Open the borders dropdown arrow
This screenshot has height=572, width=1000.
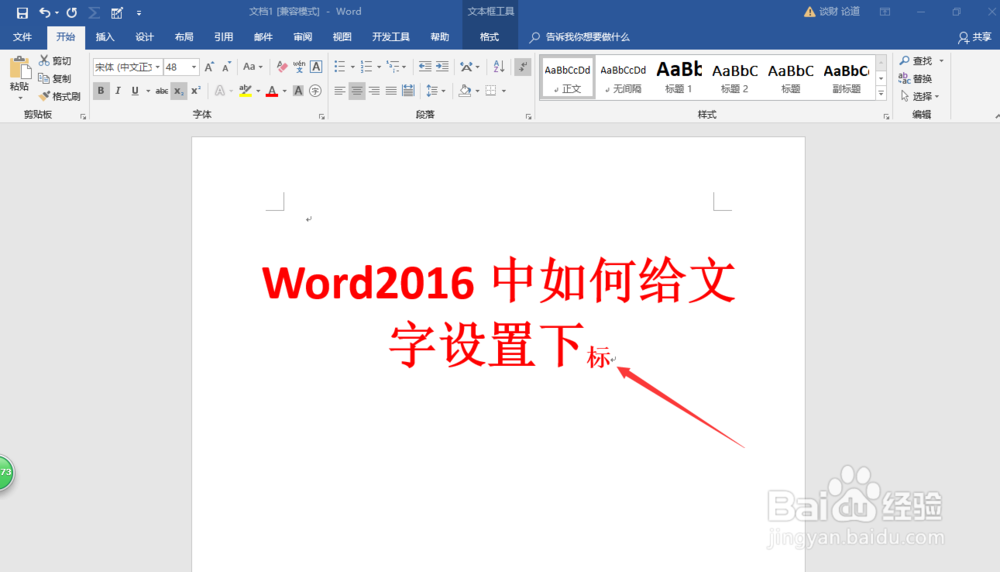click(x=504, y=91)
